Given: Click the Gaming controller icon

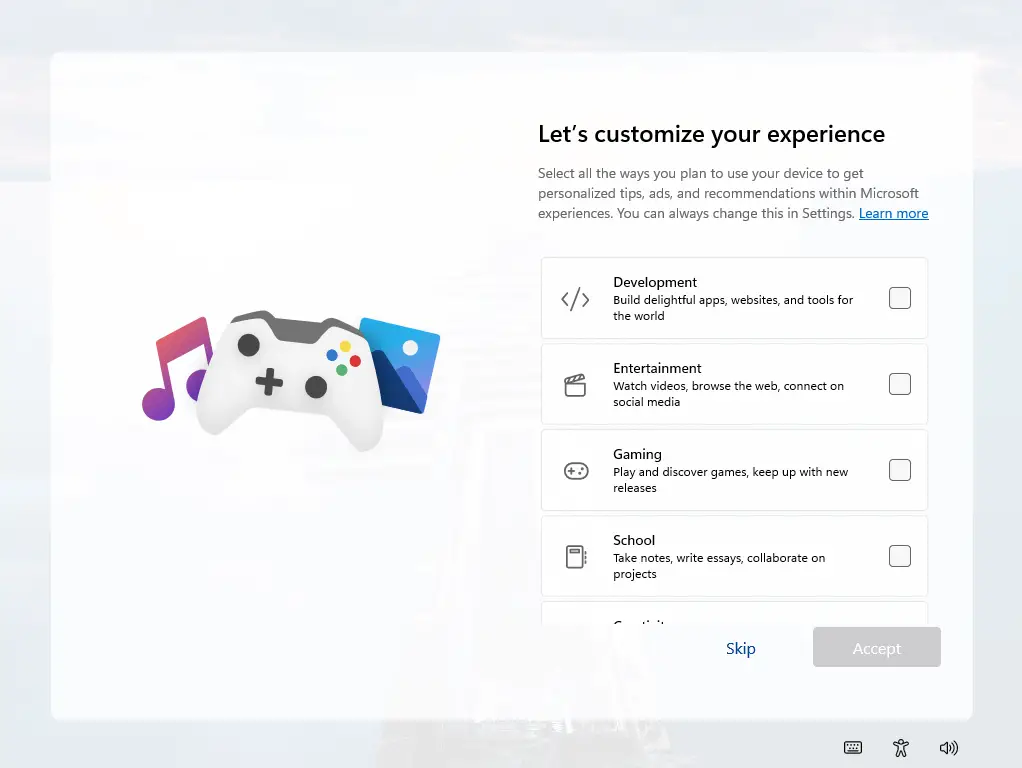Looking at the screenshot, I should point(576,471).
